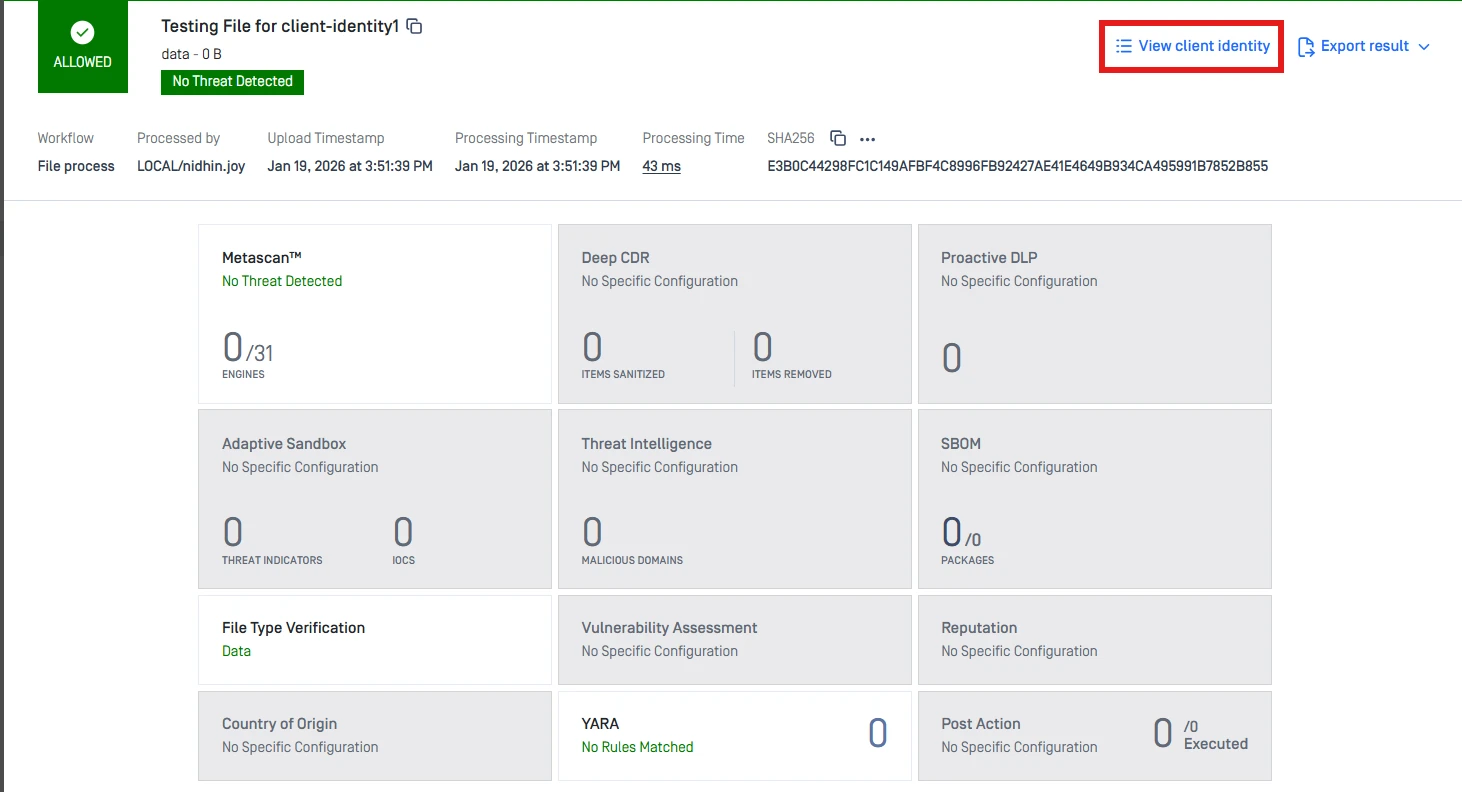1462x792 pixels.
Task: Select the Vulnerability Assessment card
Action: [734, 640]
